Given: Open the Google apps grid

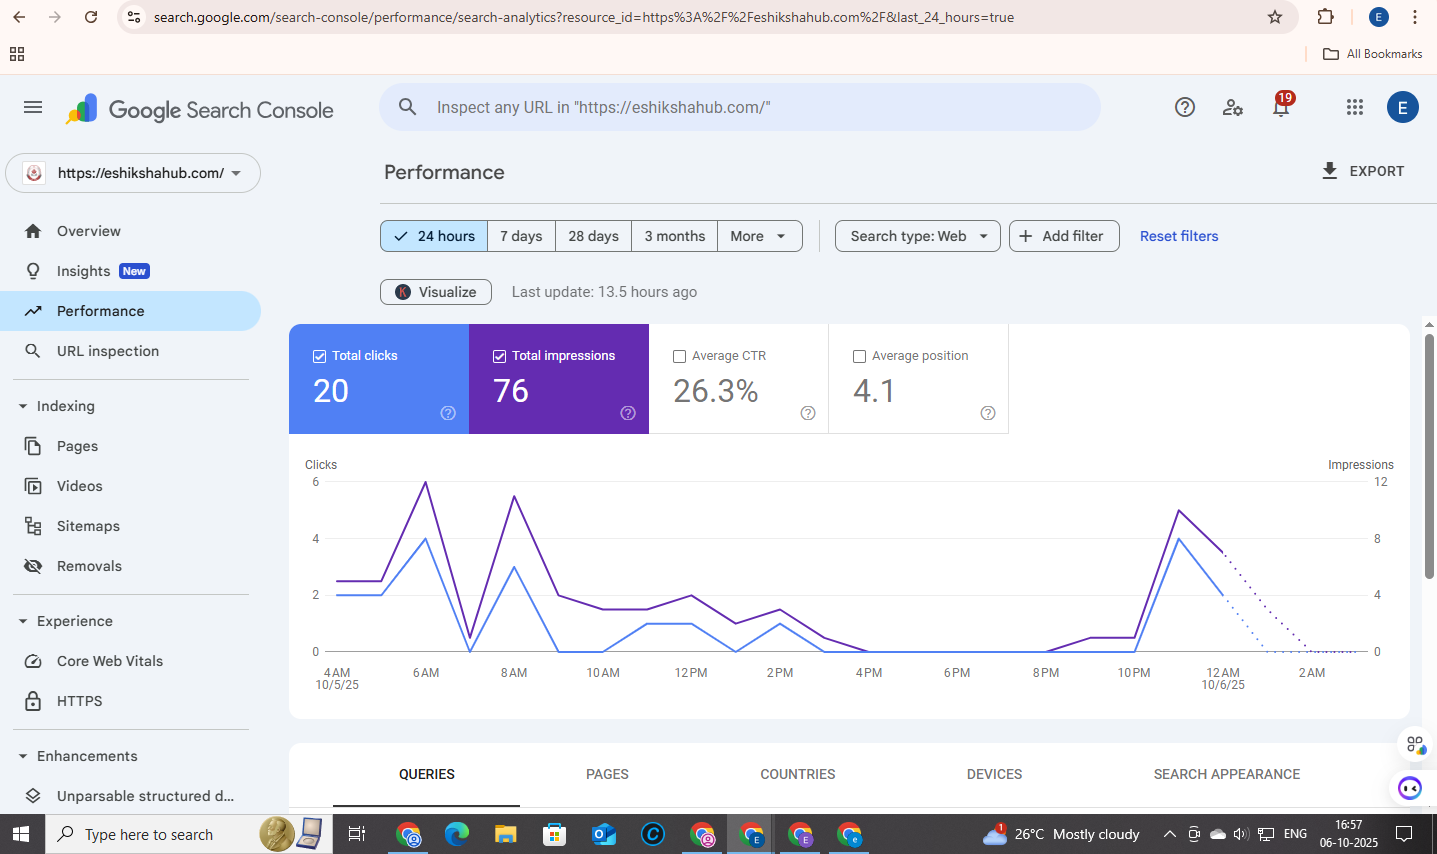Looking at the screenshot, I should click(x=1355, y=107).
